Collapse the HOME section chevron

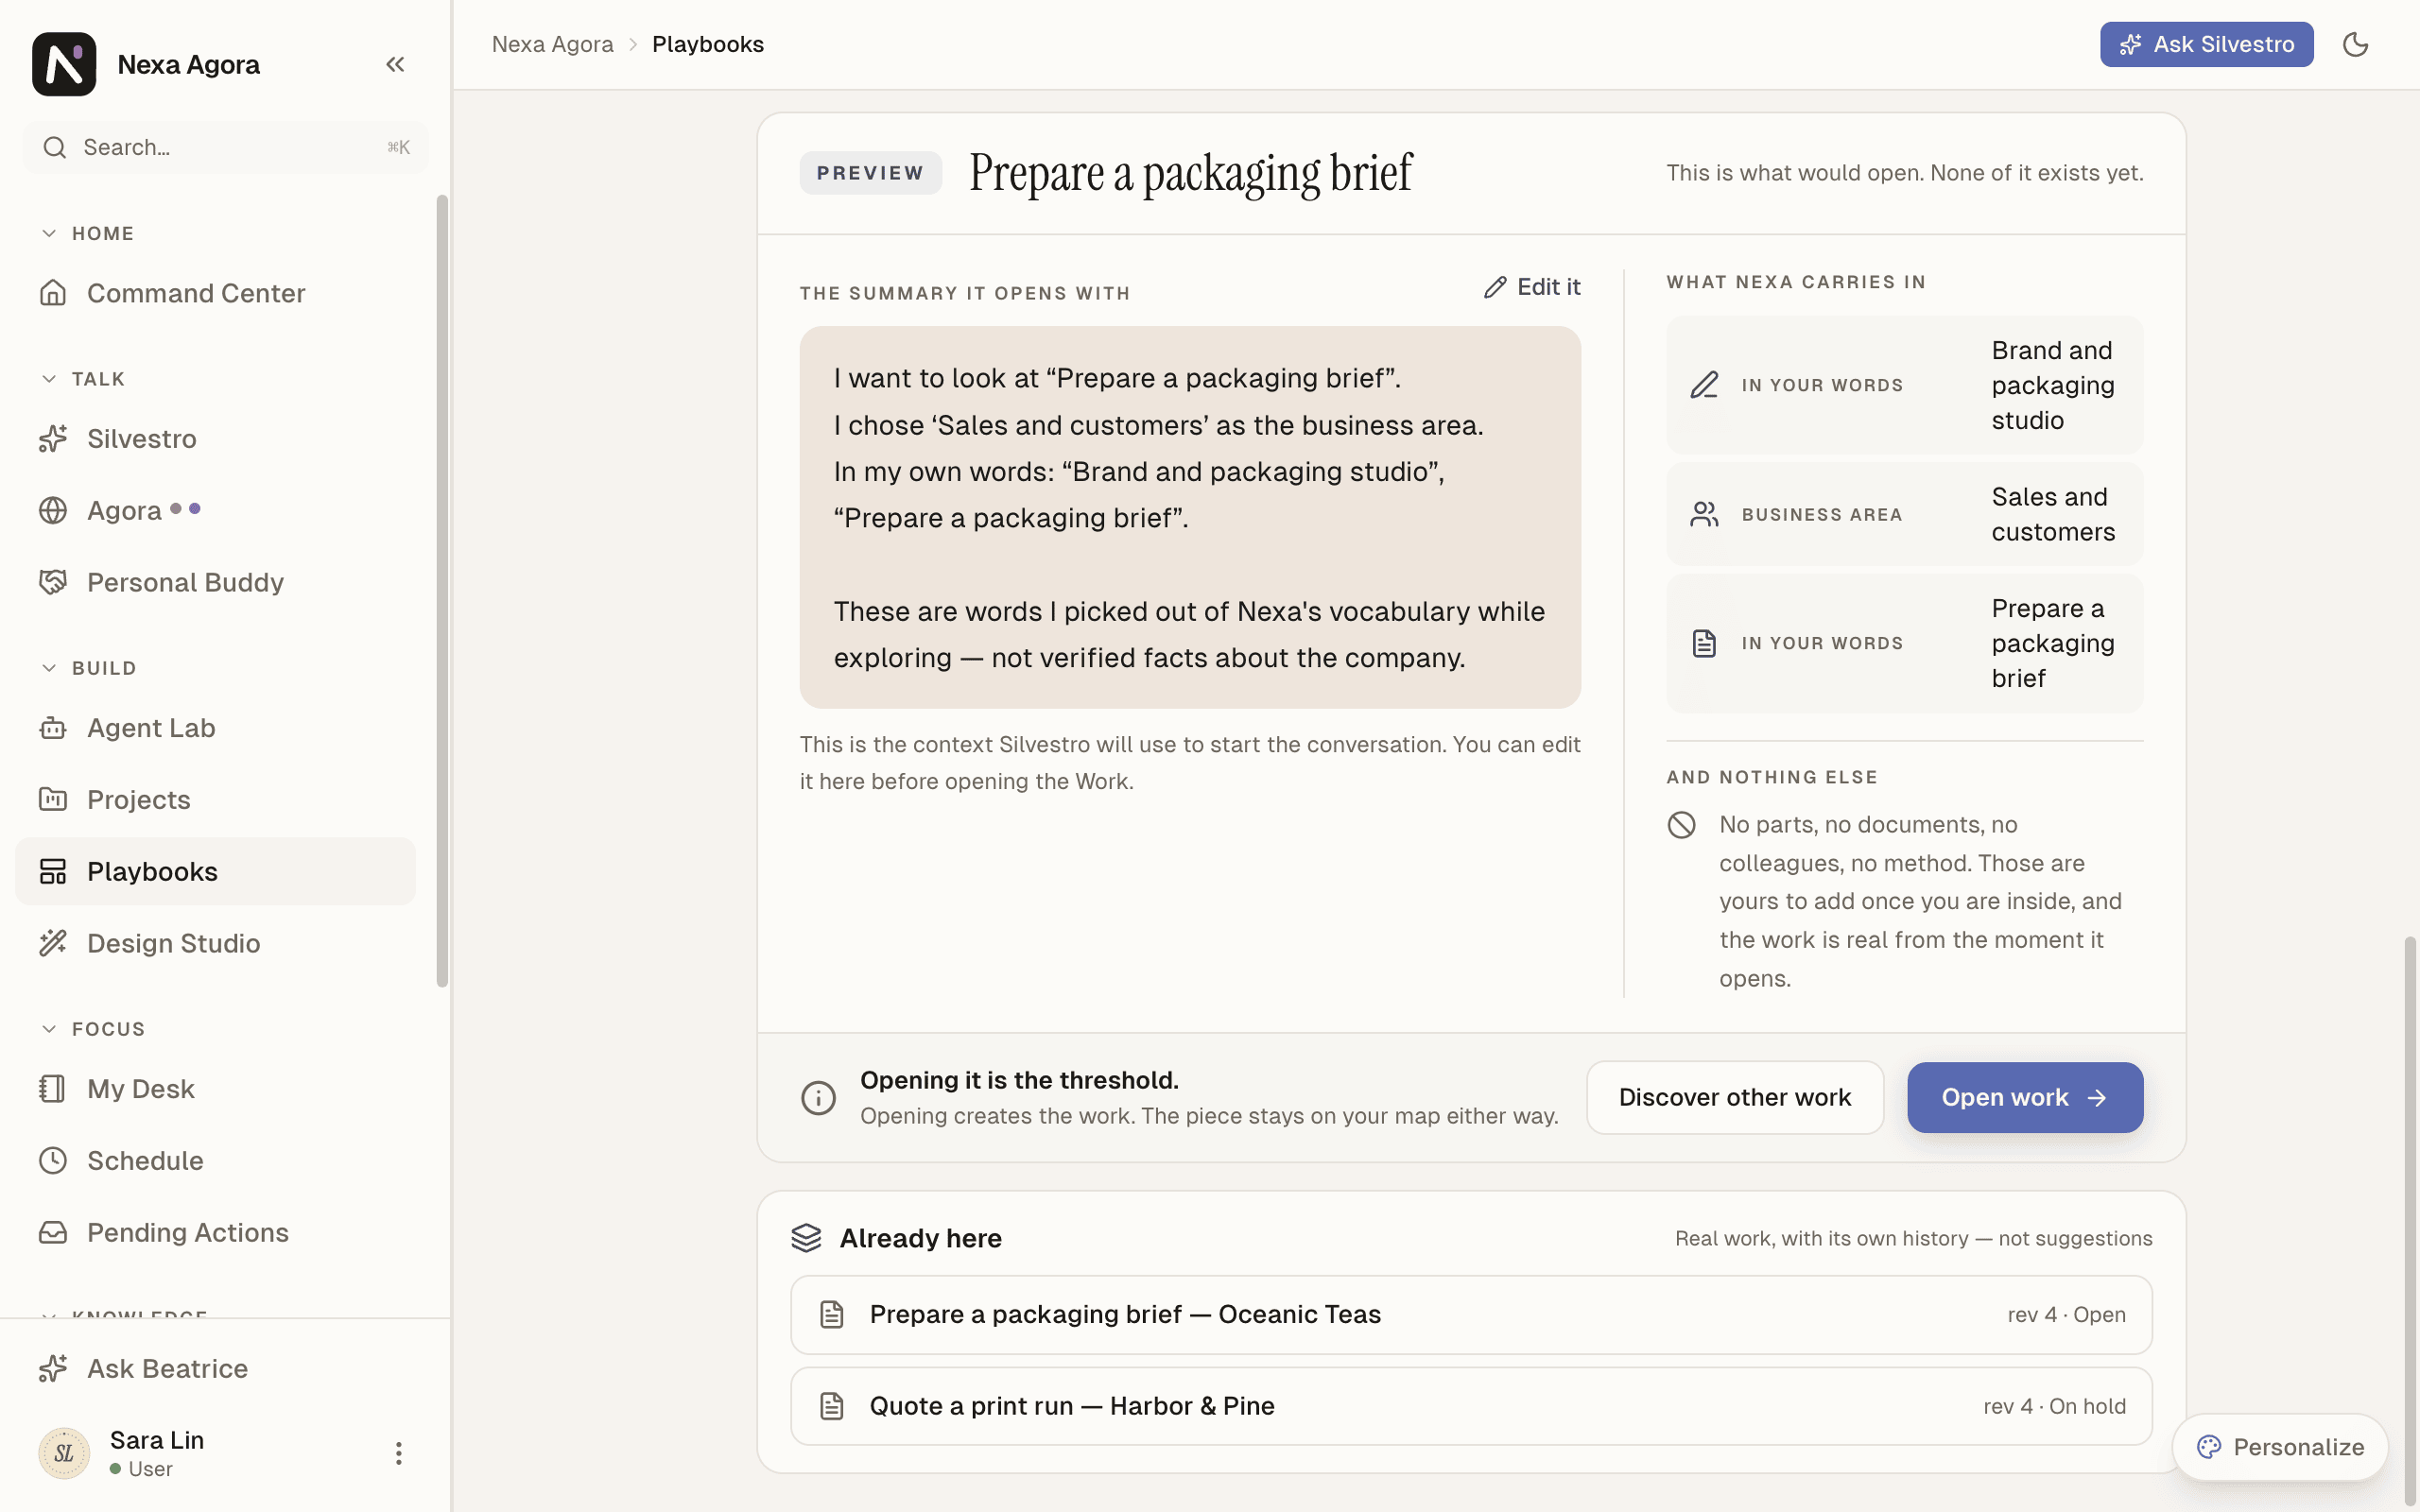(48, 233)
